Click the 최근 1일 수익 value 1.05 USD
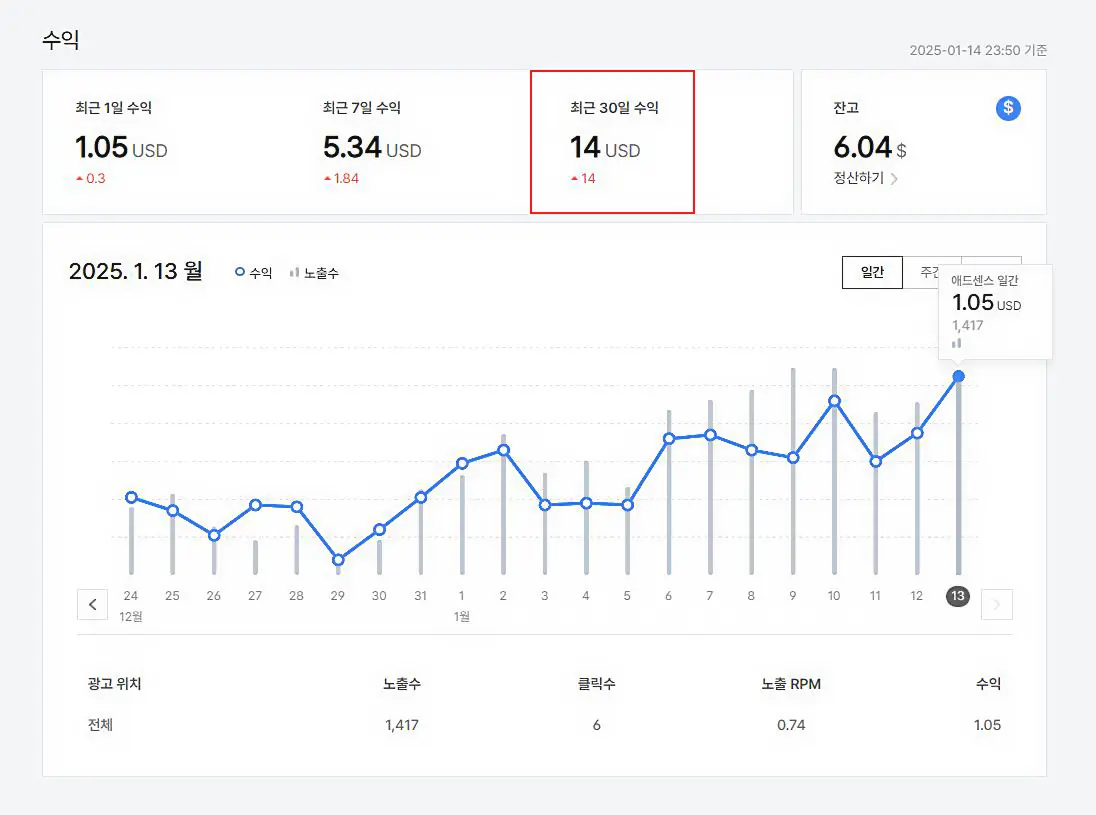1096x815 pixels. [x=121, y=147]
